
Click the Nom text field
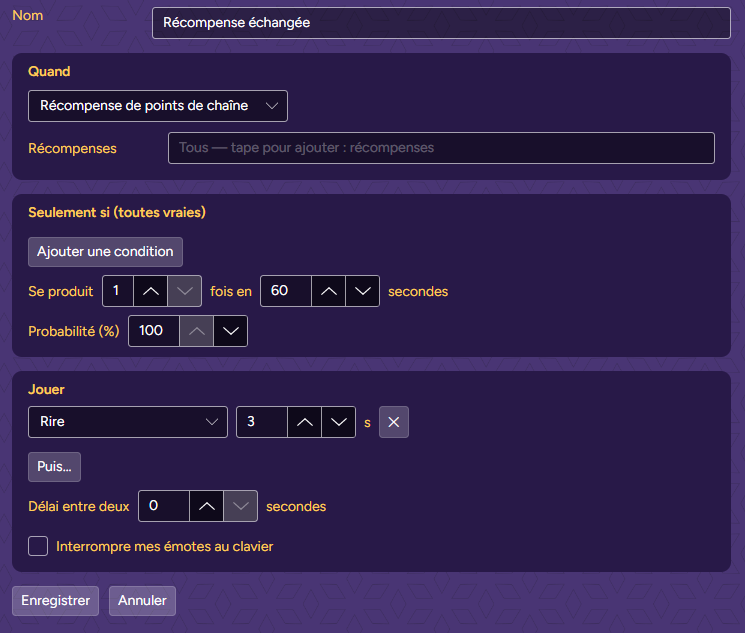pos(441,23)
